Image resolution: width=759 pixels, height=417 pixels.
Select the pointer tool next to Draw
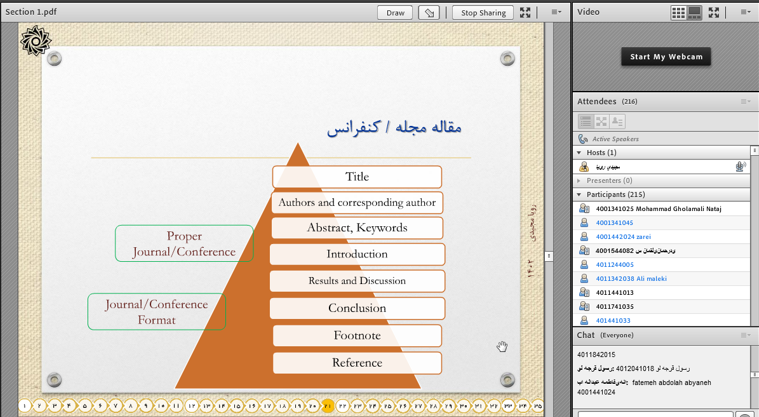429,13
